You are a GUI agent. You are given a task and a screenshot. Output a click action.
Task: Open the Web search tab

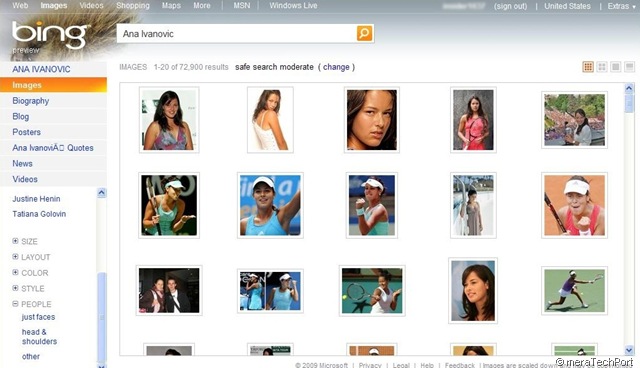click(x=20, y=6)
